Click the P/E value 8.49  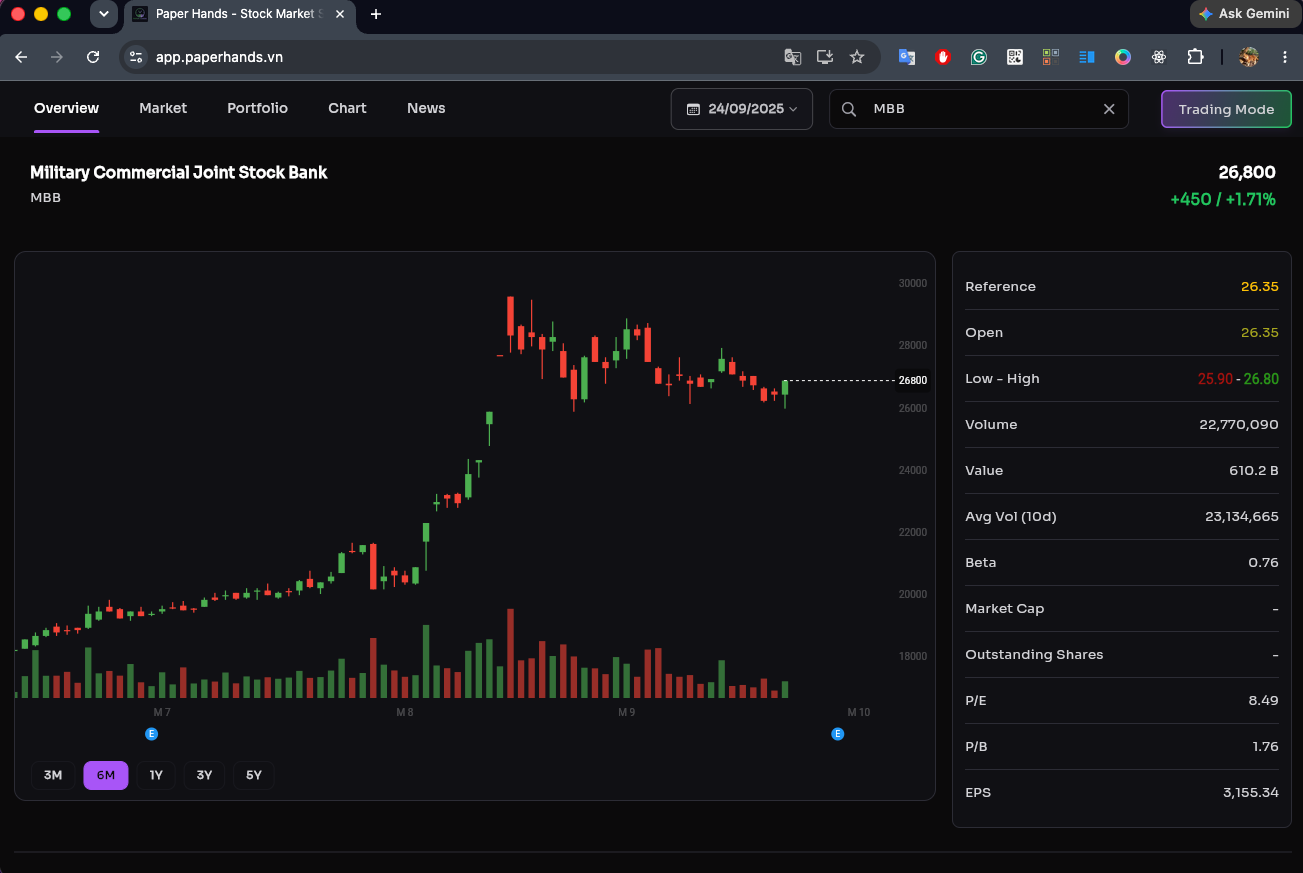1264,701
